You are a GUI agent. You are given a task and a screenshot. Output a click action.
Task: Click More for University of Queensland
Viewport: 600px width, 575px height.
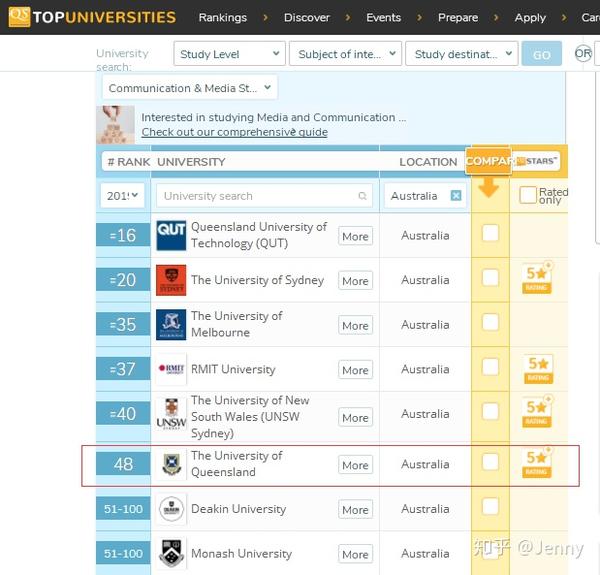[x=355, y=465]
